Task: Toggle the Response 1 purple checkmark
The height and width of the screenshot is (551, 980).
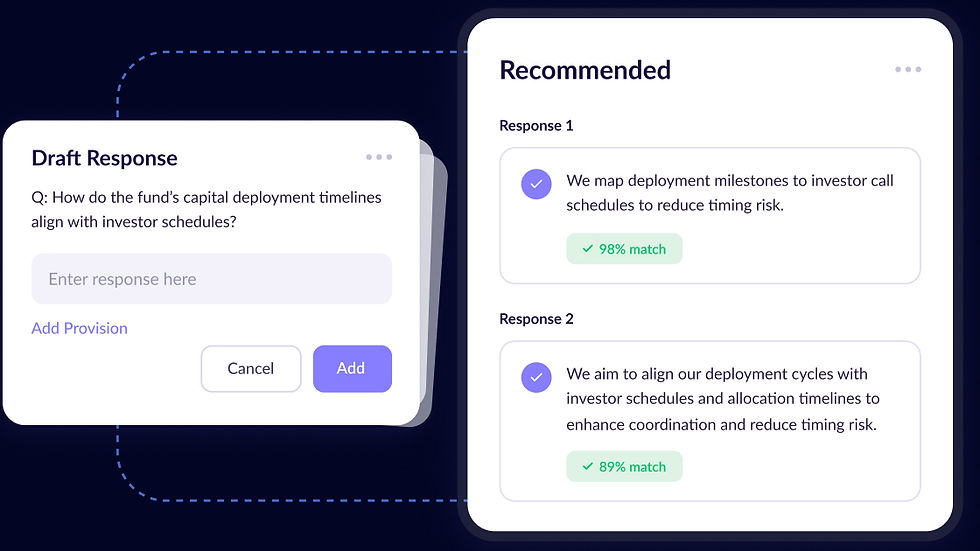Action: tap(536, 184)
